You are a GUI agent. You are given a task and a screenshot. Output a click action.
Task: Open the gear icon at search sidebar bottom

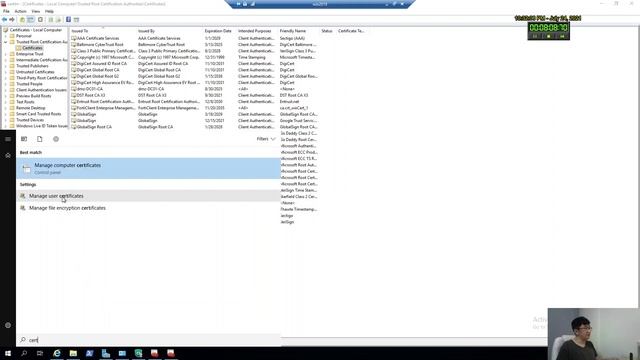[8, 325]
